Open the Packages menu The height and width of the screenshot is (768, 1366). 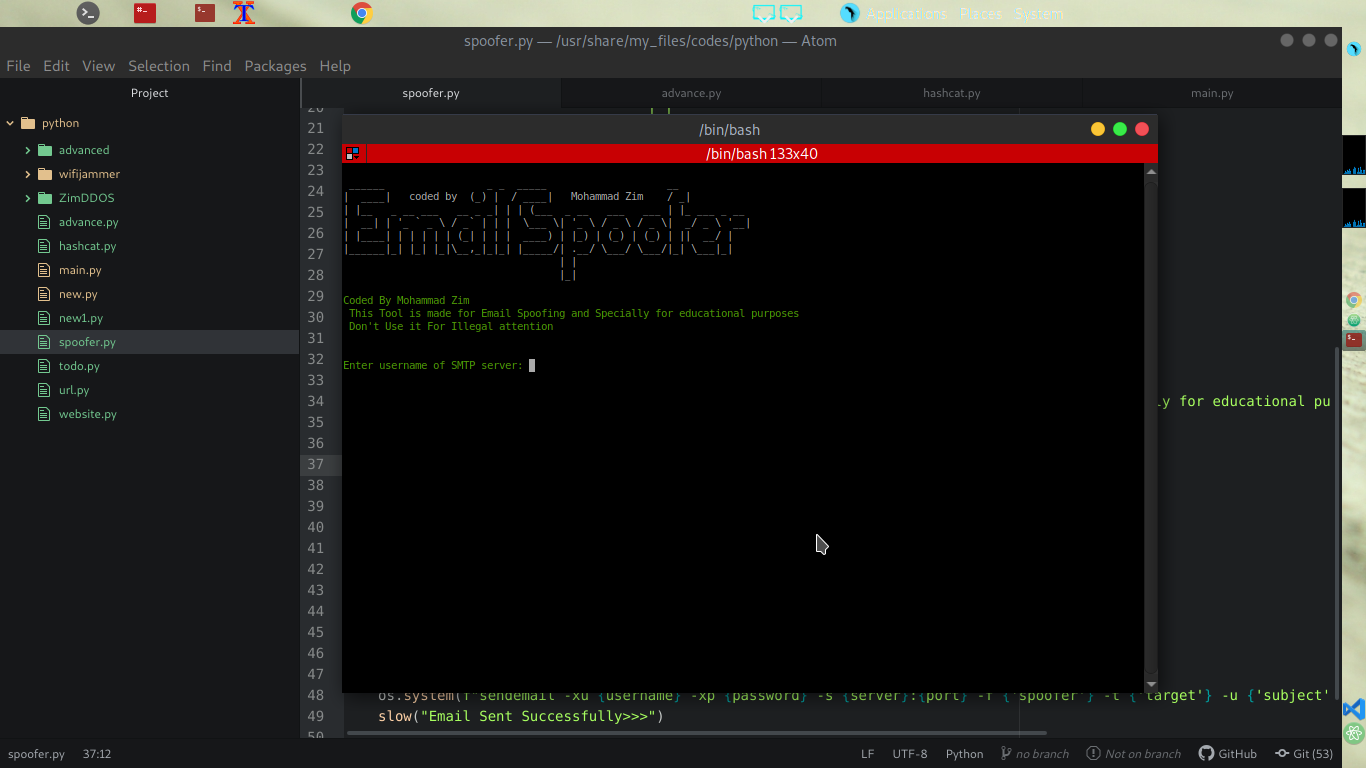coord(275,66)
